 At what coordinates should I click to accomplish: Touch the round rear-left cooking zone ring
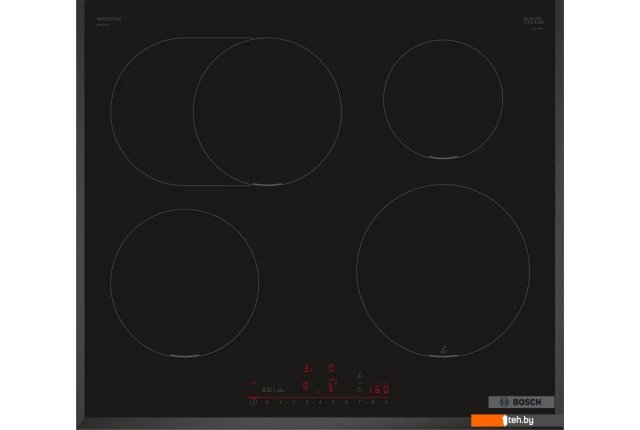click(267, 111)
